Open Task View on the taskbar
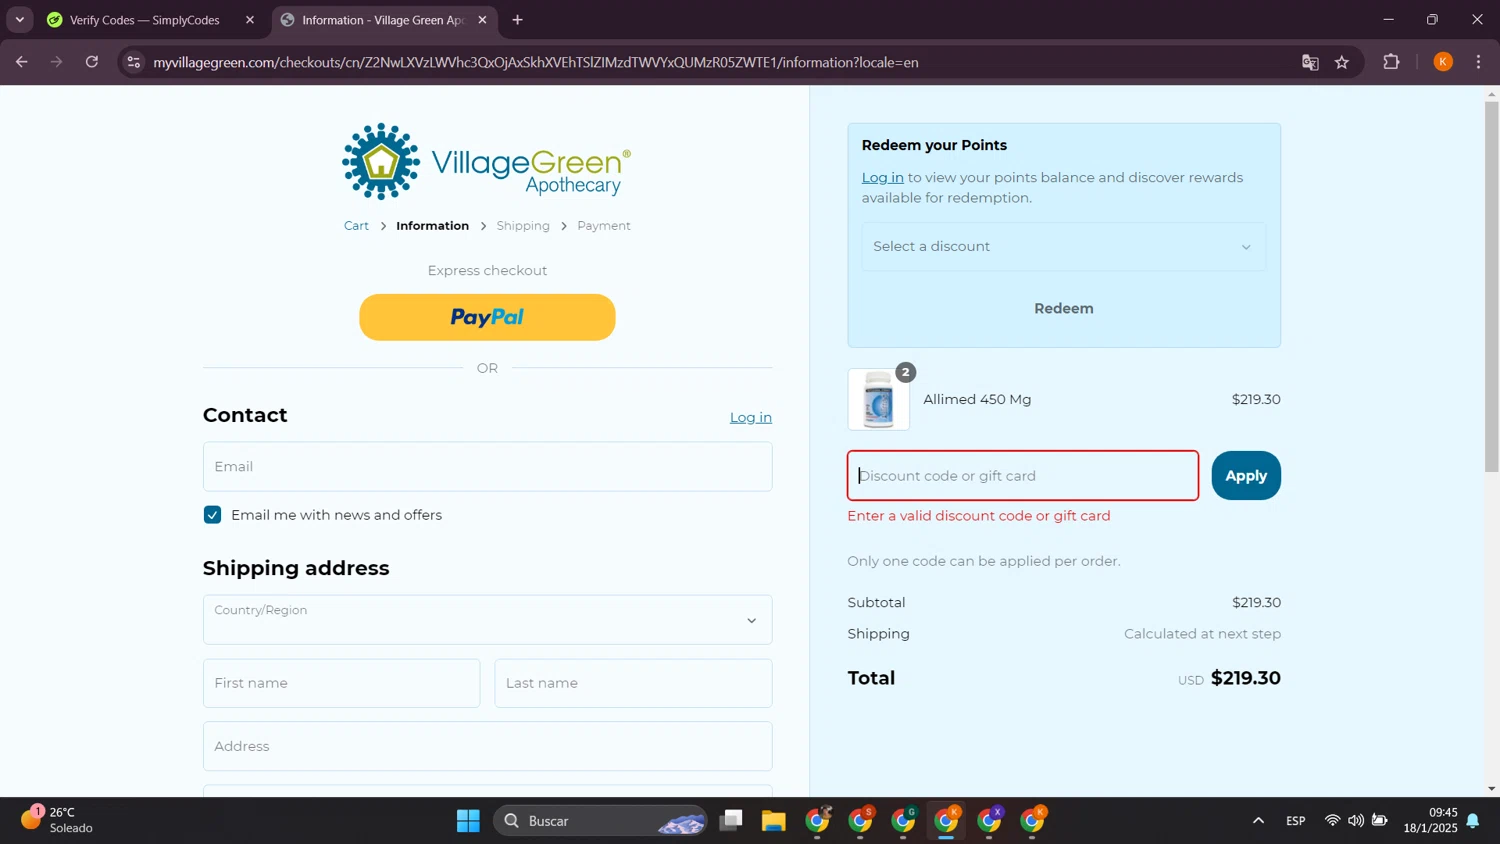 (731, 821)
